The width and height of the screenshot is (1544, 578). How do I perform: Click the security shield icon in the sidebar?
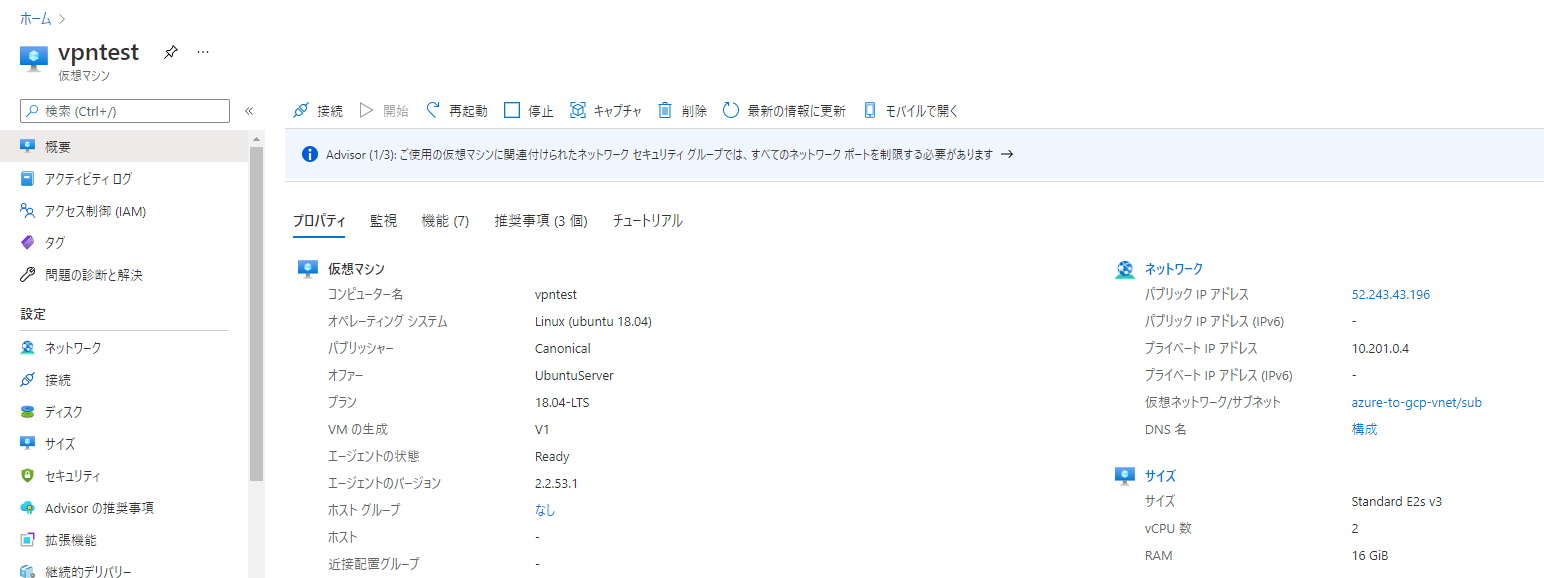28,476
